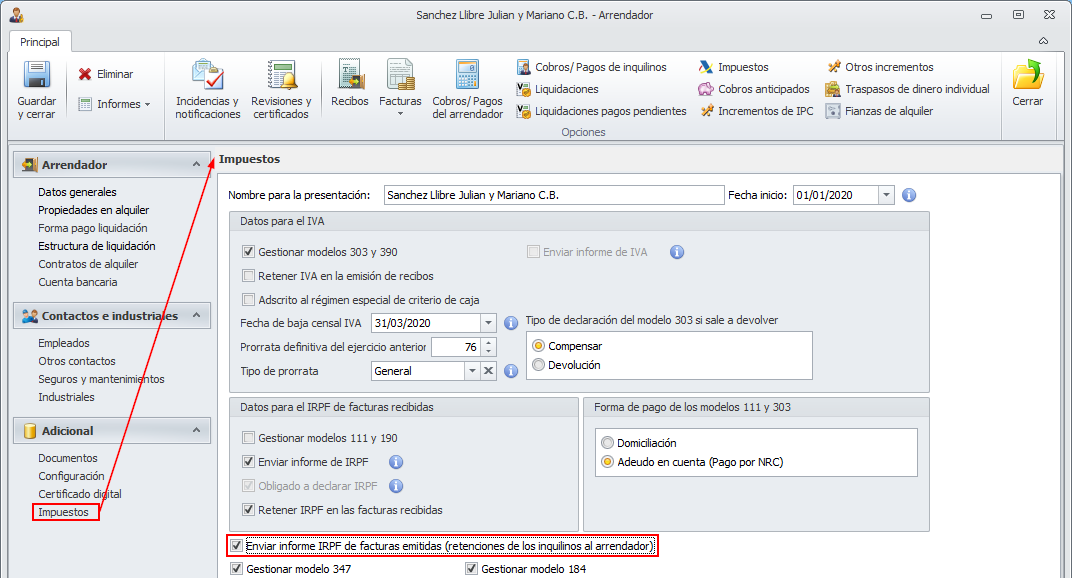Open Liquidaciones option
The image size is (1072, 578).
[557, 89]
